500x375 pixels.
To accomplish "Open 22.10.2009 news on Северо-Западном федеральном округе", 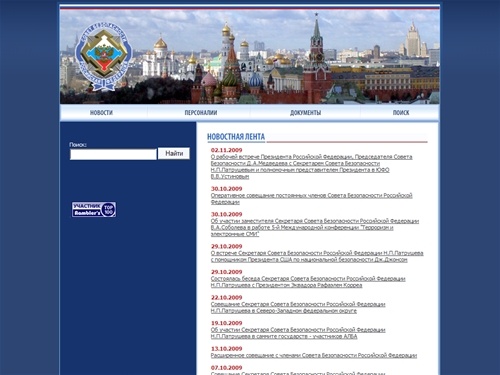I will [298, 307].
